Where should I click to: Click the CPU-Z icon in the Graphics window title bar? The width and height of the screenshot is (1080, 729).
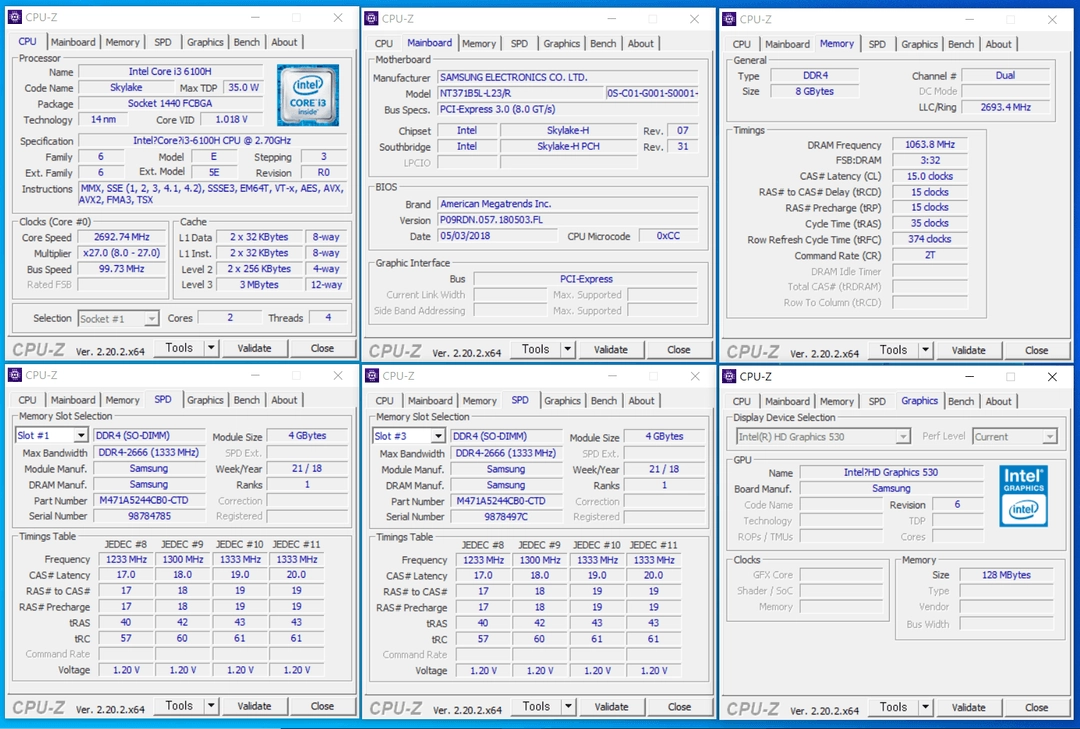(729, 376)
